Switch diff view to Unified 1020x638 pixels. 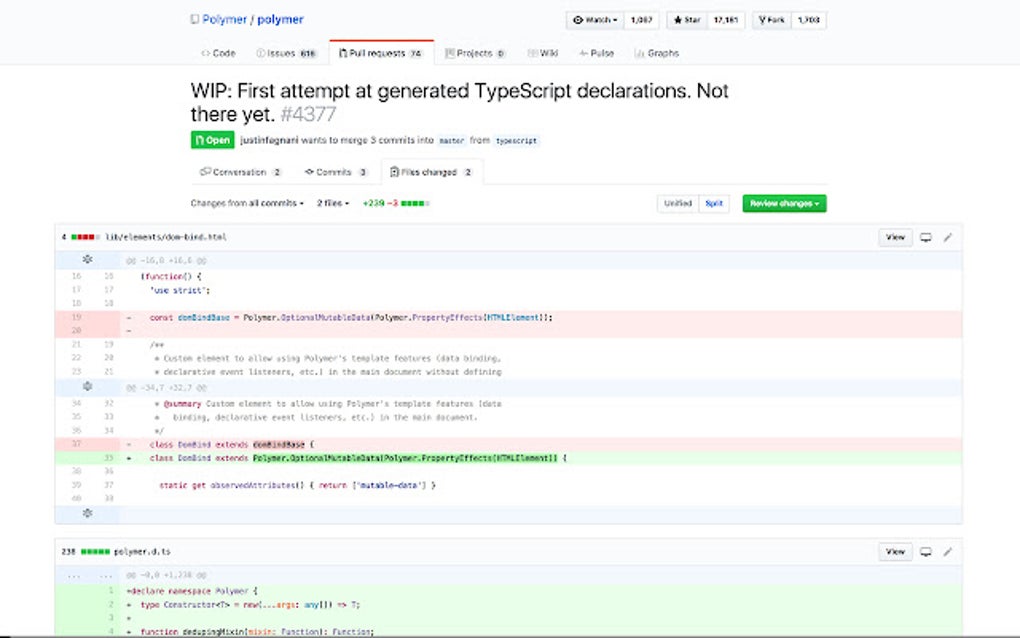click(677, 203)
